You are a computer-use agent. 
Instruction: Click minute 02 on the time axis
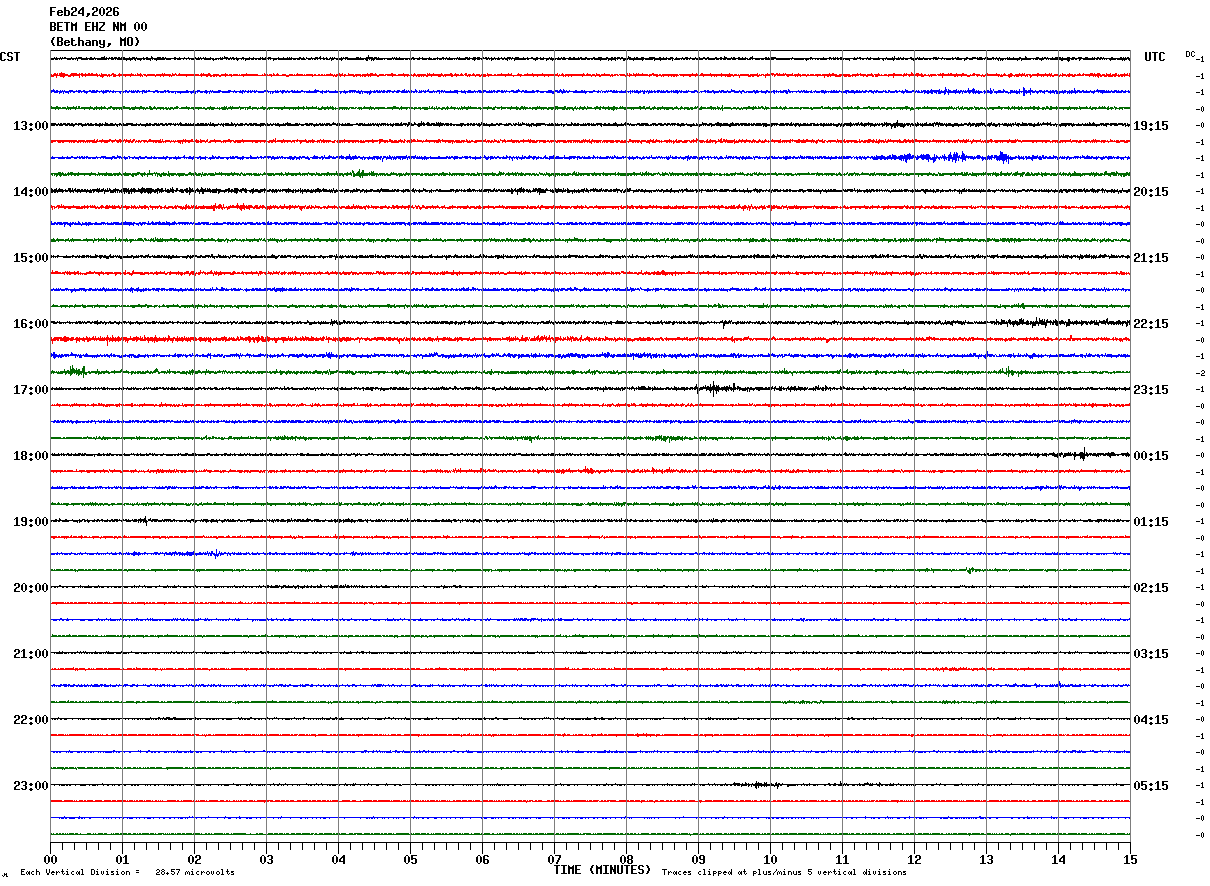[194, 860]
